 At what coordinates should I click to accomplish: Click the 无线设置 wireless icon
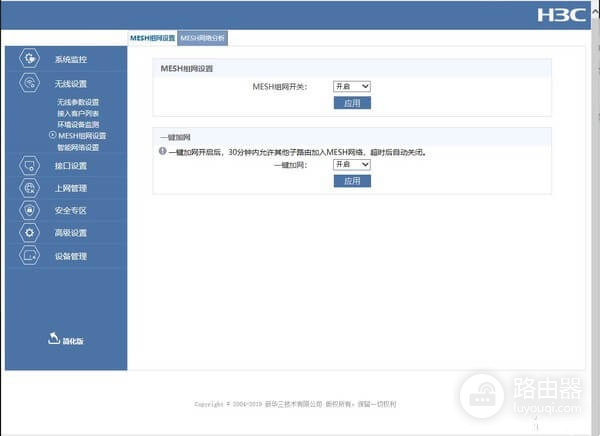point(30,84)
